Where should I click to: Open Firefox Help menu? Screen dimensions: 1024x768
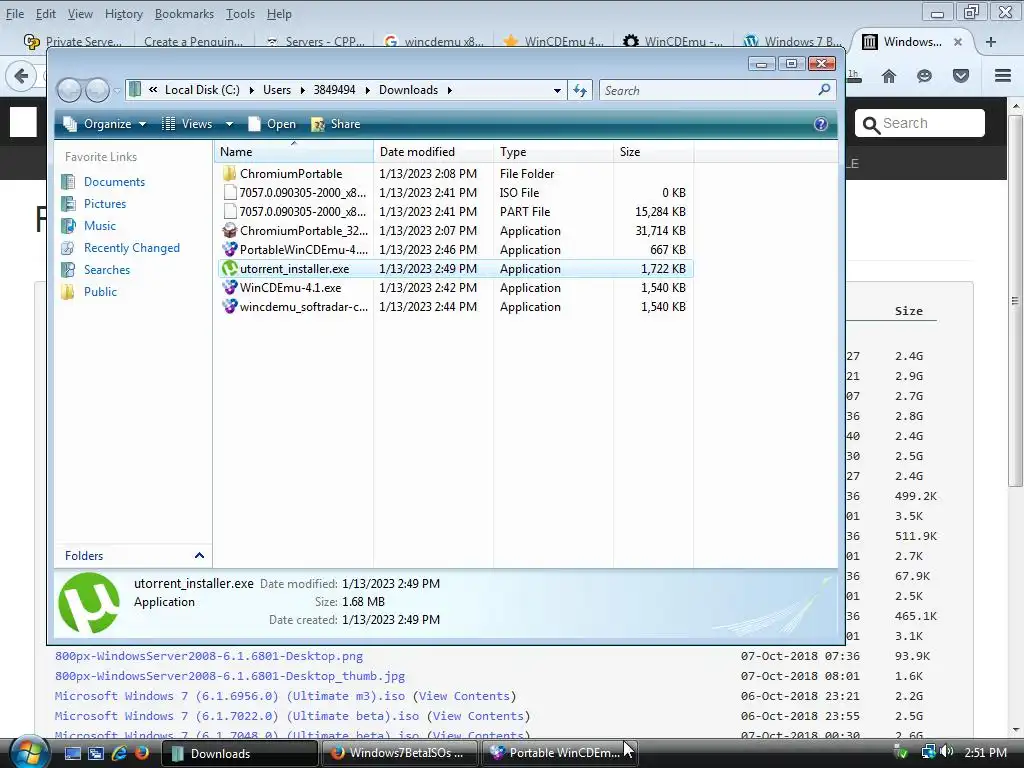tap(280, 14)
